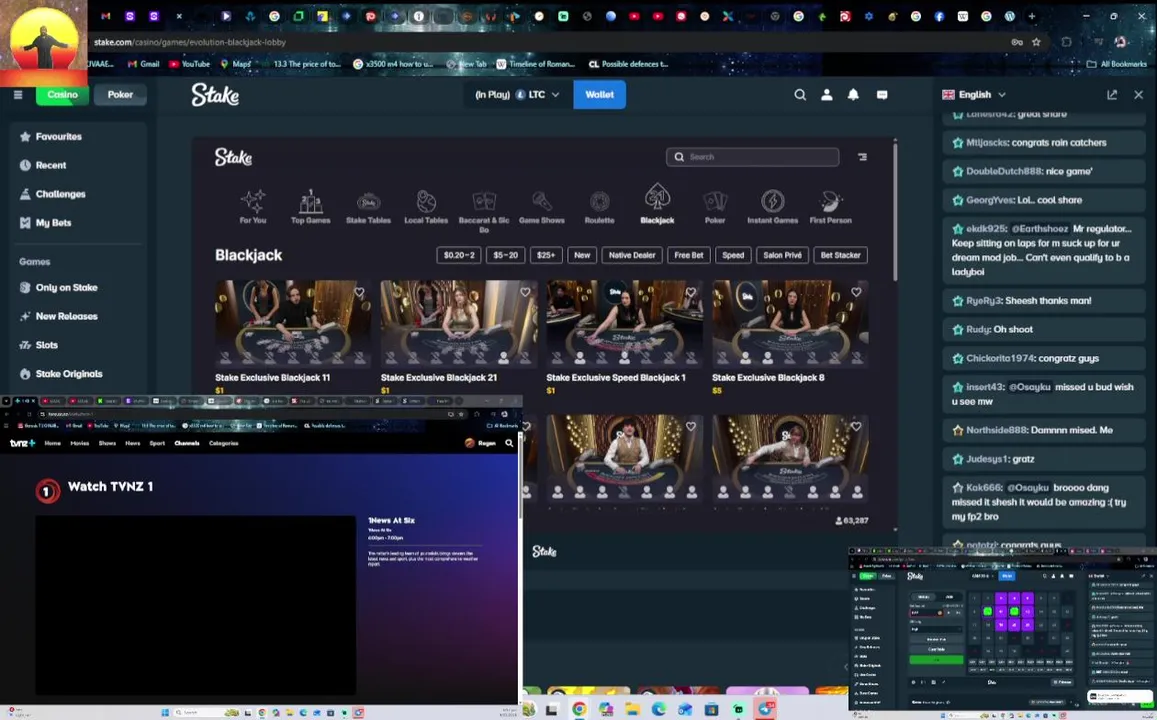Open the Gmail bookmark
Screen dimensions: 1157x720
click(x=143, y=64)
